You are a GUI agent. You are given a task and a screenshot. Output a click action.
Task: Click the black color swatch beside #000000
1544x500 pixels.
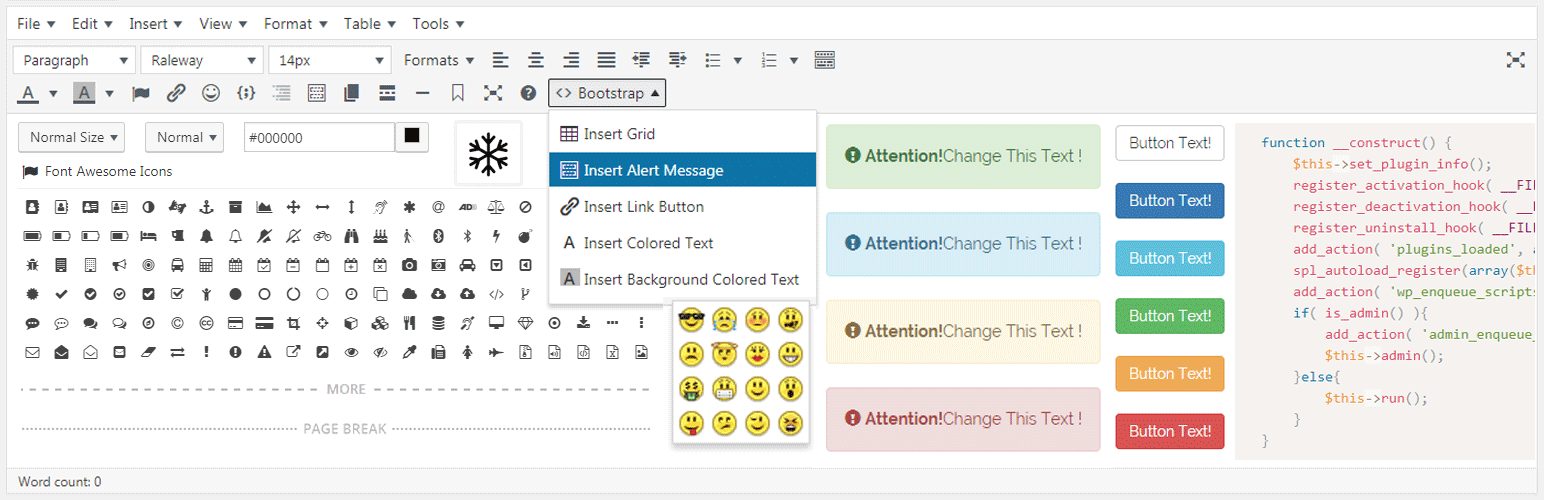tap(411, 137)
